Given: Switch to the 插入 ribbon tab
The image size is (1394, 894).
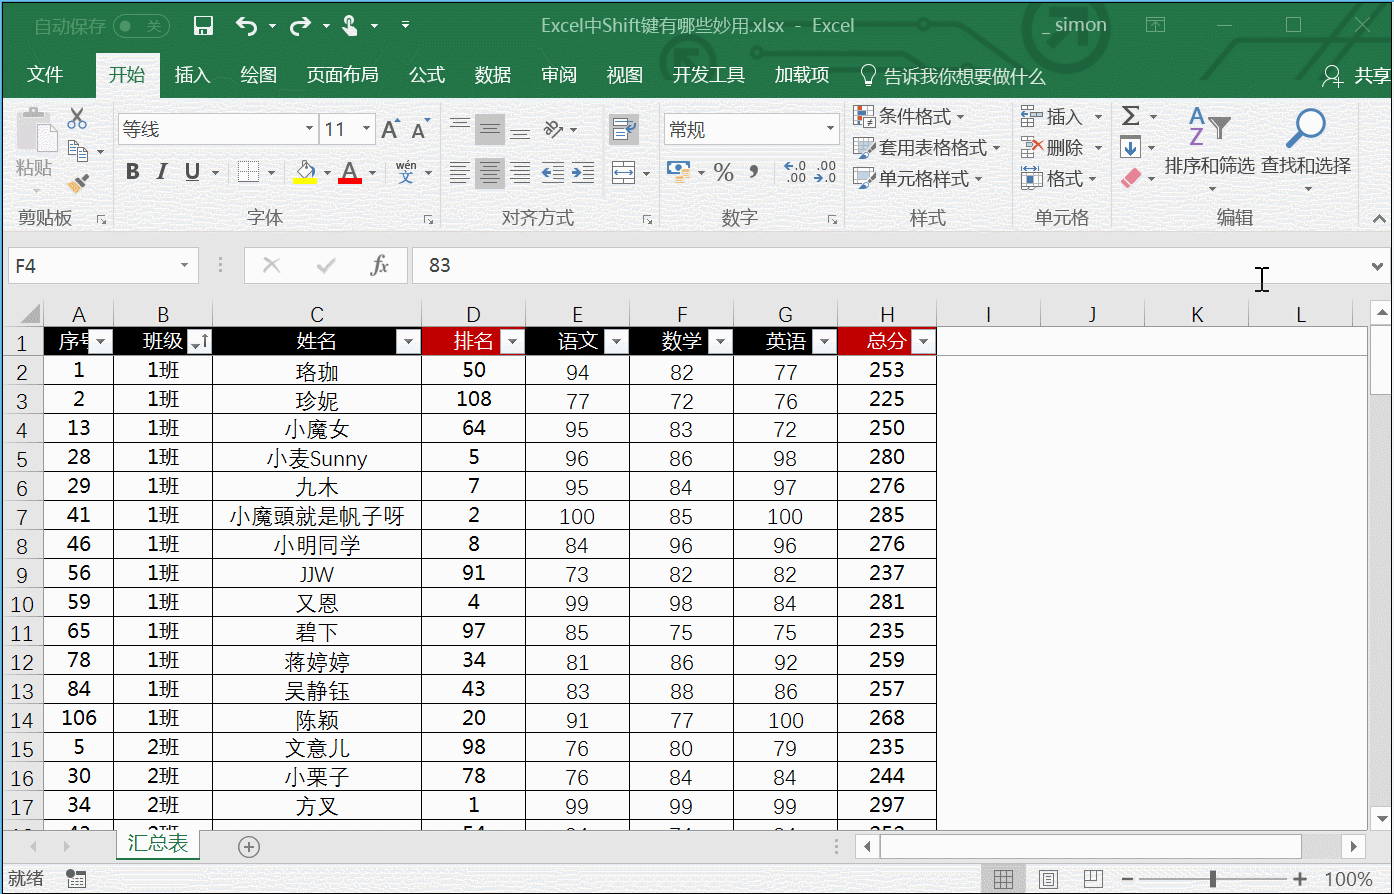Looking at the screenshot, I should click(x=191, y=74).
